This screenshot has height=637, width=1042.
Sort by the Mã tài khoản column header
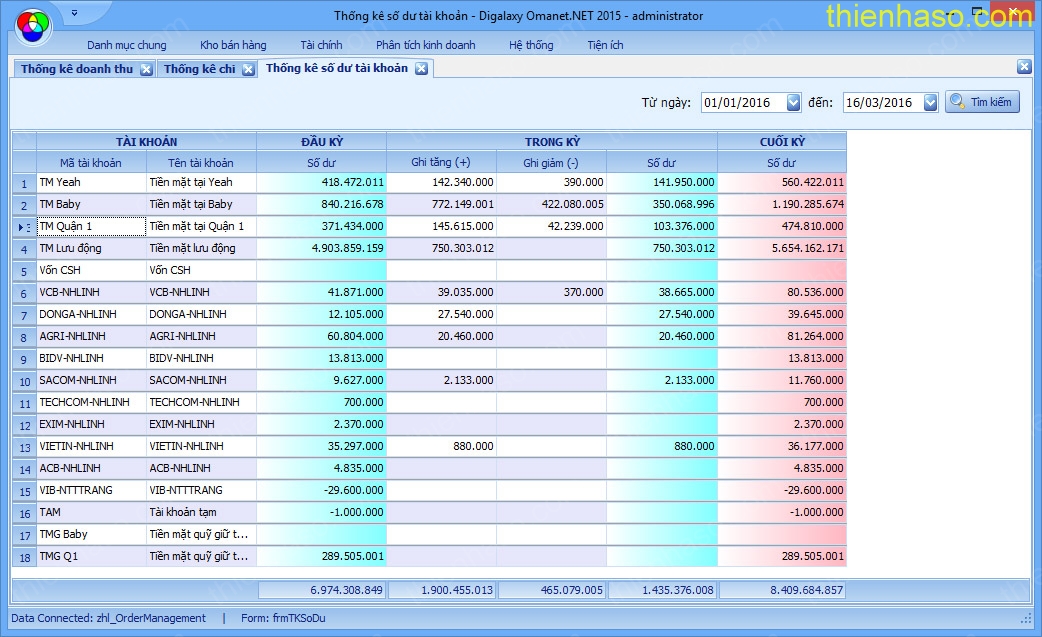tap(91, 162)
